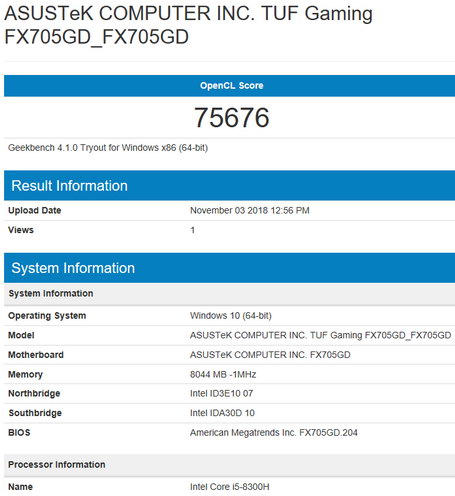This screenshot has height=496, width=455.
Task: Click the Intel IDA30D 10 value
Action: [x=222, y=413]
